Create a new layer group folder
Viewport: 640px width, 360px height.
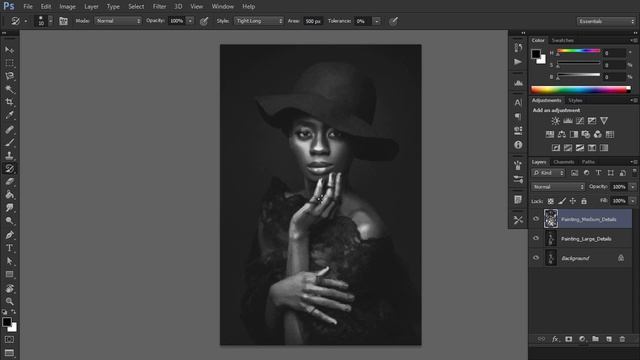click(596, 339)
